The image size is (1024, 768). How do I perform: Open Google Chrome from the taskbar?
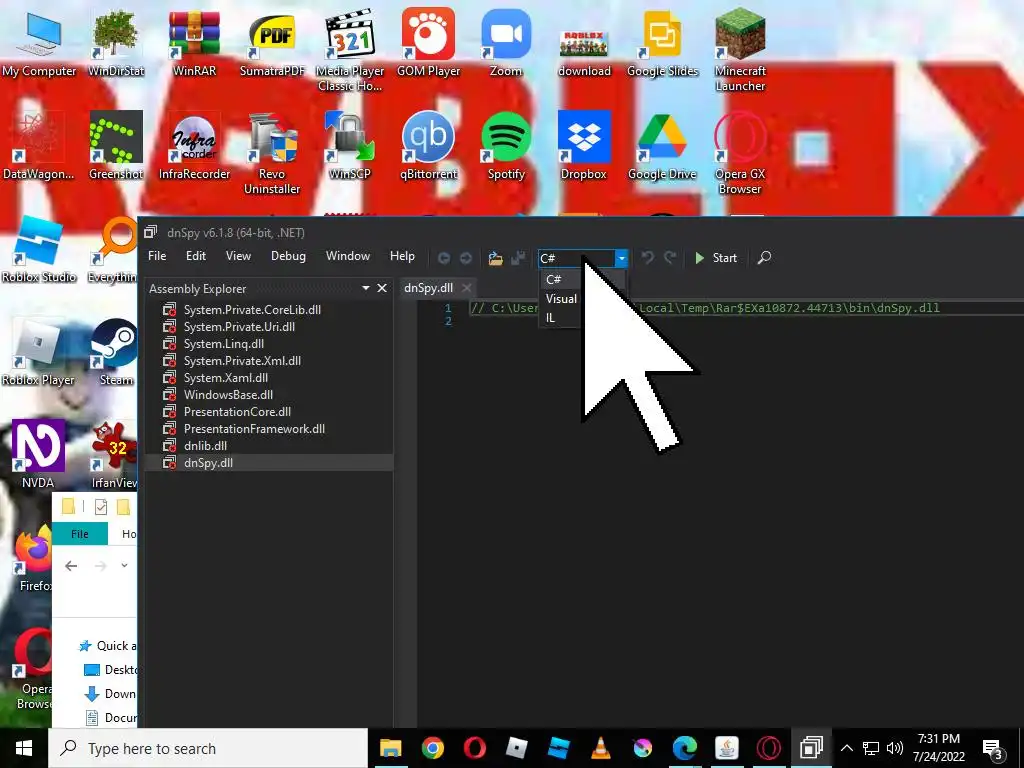pos(432,748)
